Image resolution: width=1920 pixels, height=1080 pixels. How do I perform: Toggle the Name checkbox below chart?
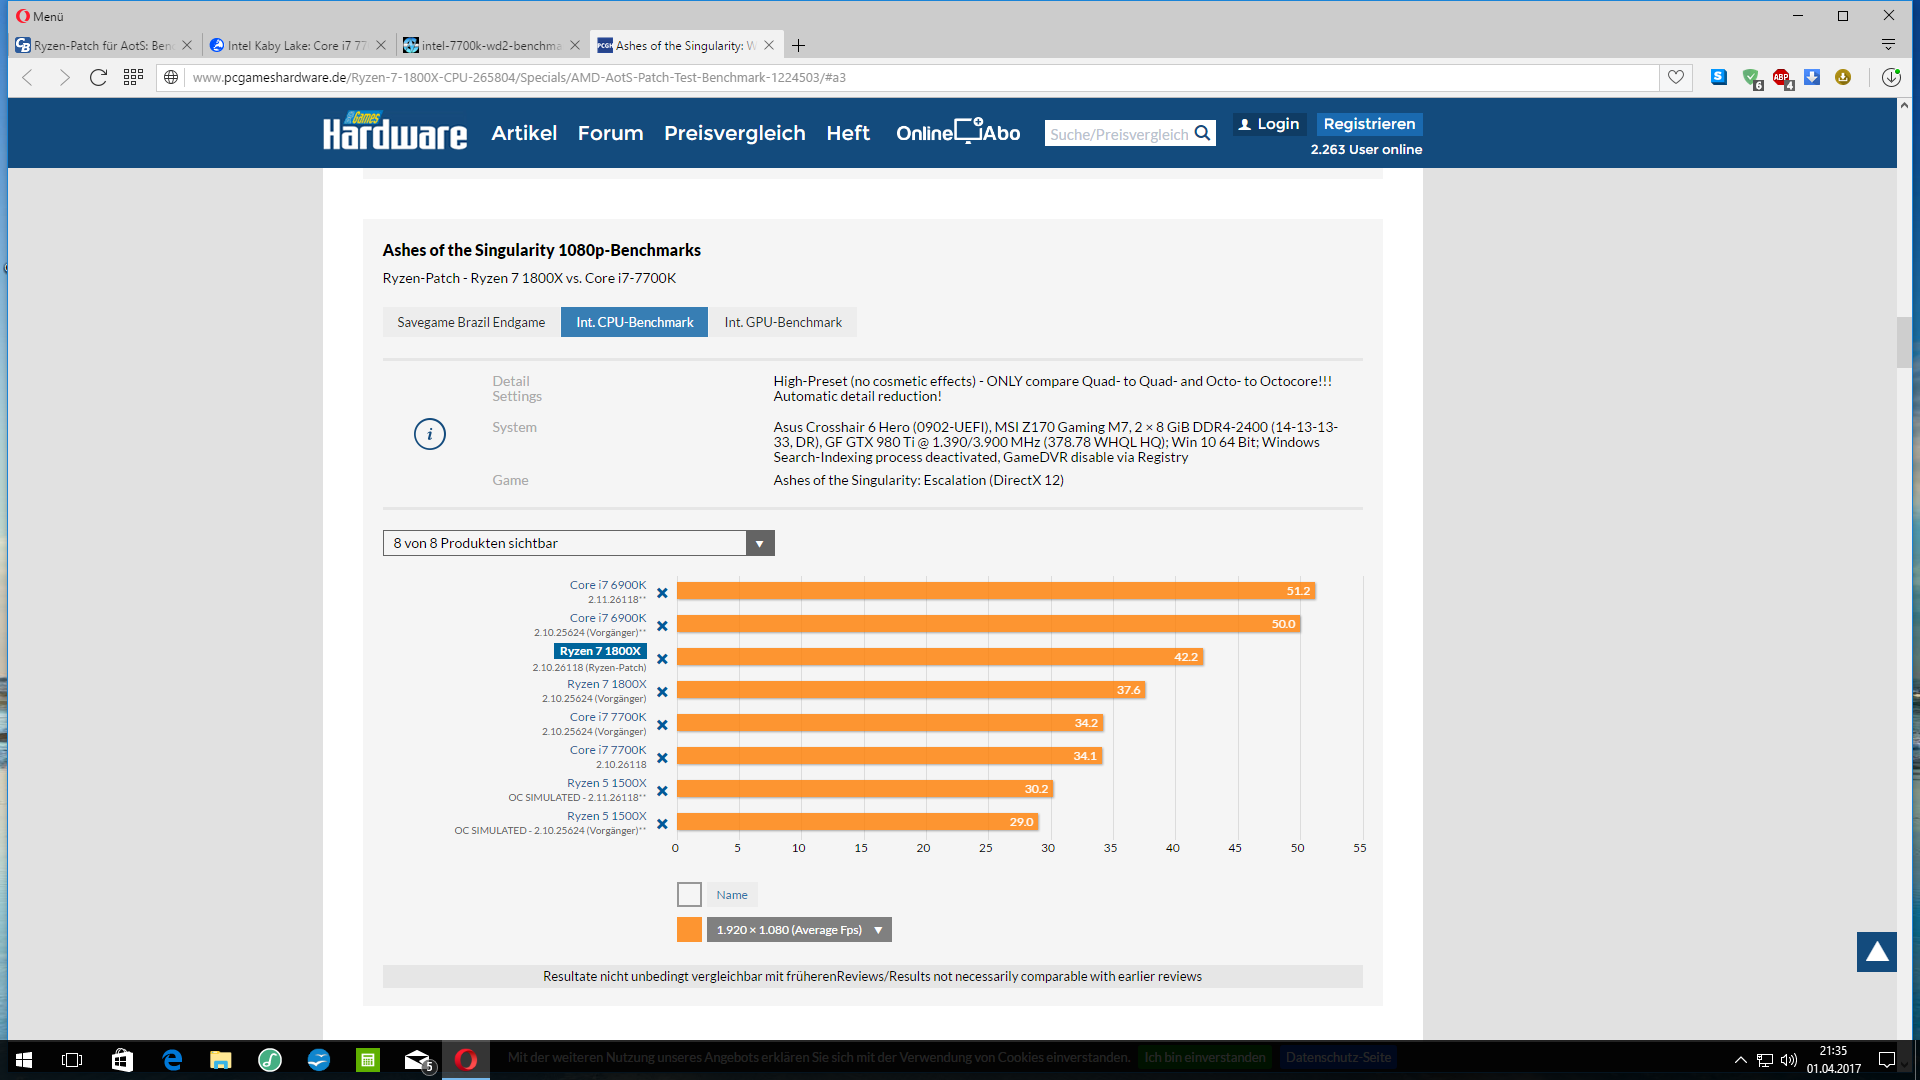689,894
